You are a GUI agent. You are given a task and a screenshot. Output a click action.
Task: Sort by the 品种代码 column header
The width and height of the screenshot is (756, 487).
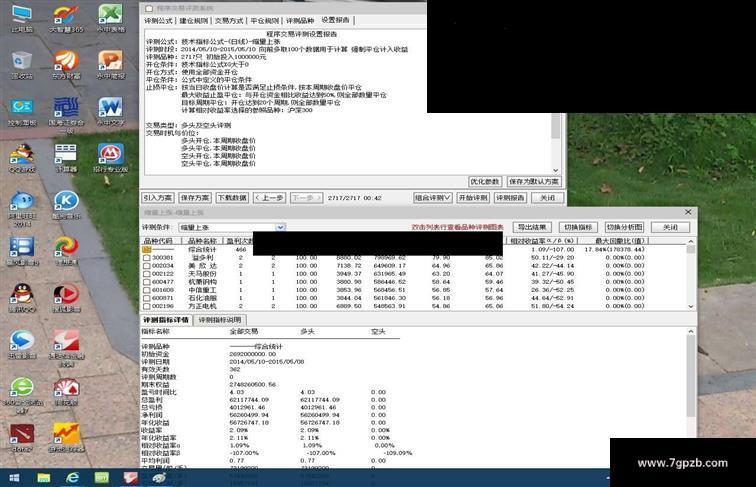159,241
